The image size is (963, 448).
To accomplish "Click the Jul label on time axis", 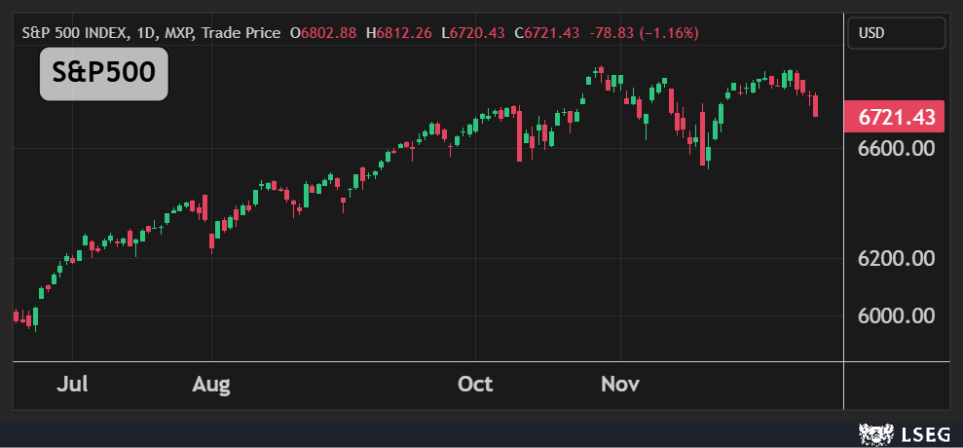I will click(x=73, y=384).
